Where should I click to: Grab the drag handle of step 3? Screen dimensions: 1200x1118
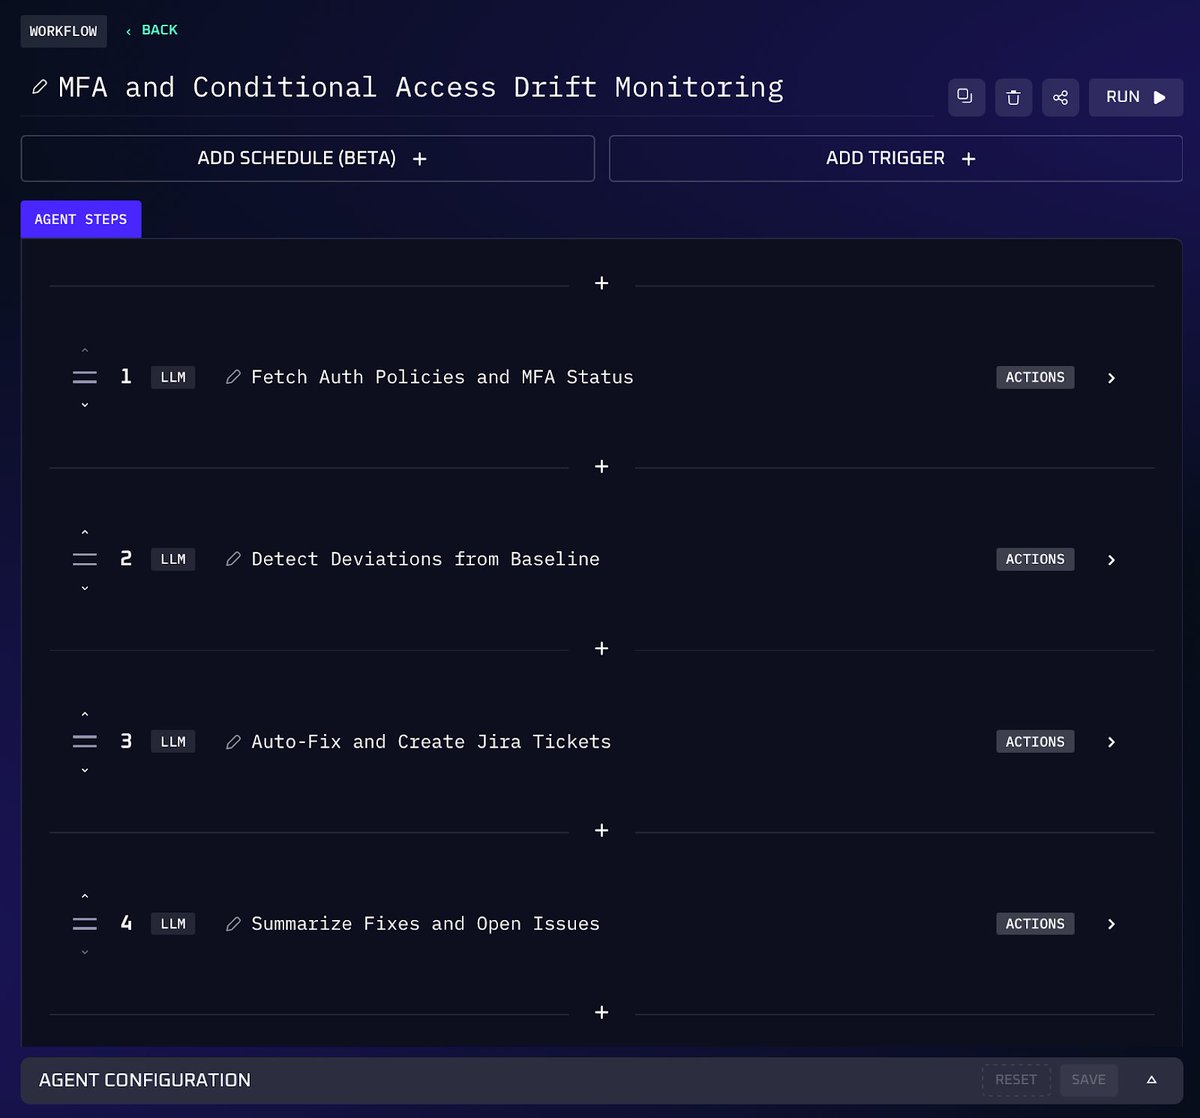tap(85, 741)
